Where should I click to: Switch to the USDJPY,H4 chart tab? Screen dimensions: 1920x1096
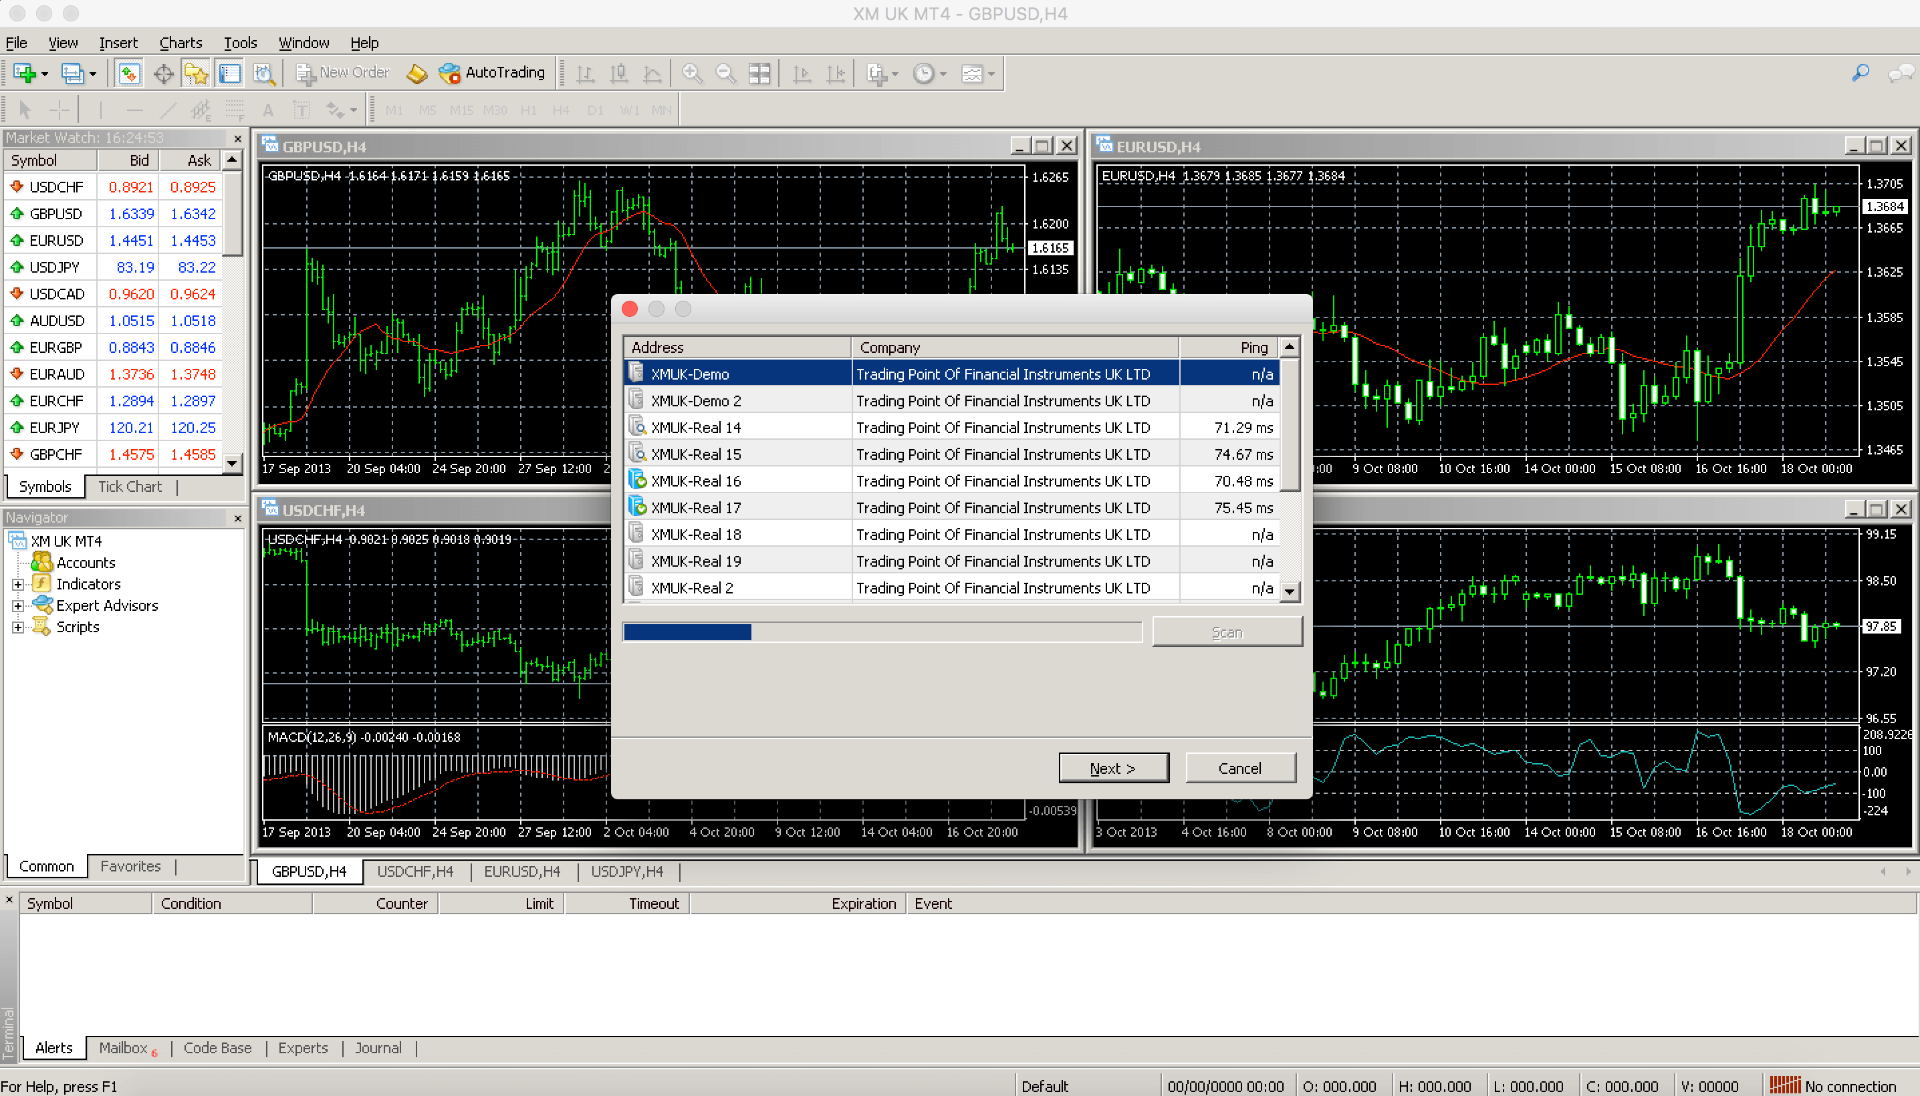pyautogui.click(x=627, y=872)
